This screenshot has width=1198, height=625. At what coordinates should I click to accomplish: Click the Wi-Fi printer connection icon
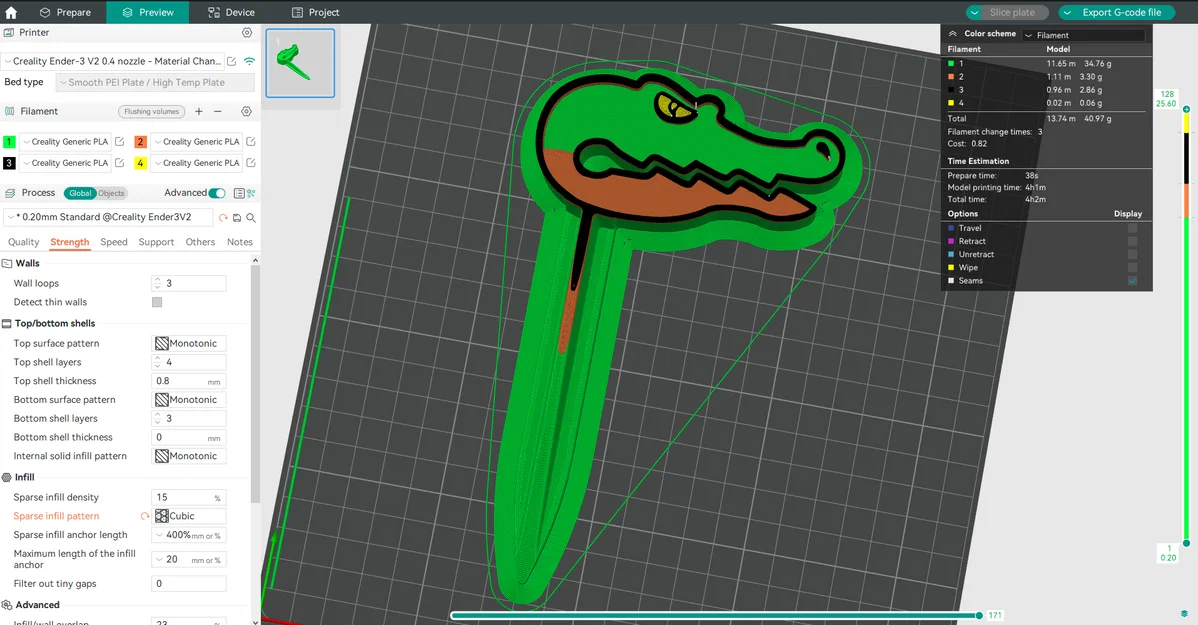(x=249, y=61)
